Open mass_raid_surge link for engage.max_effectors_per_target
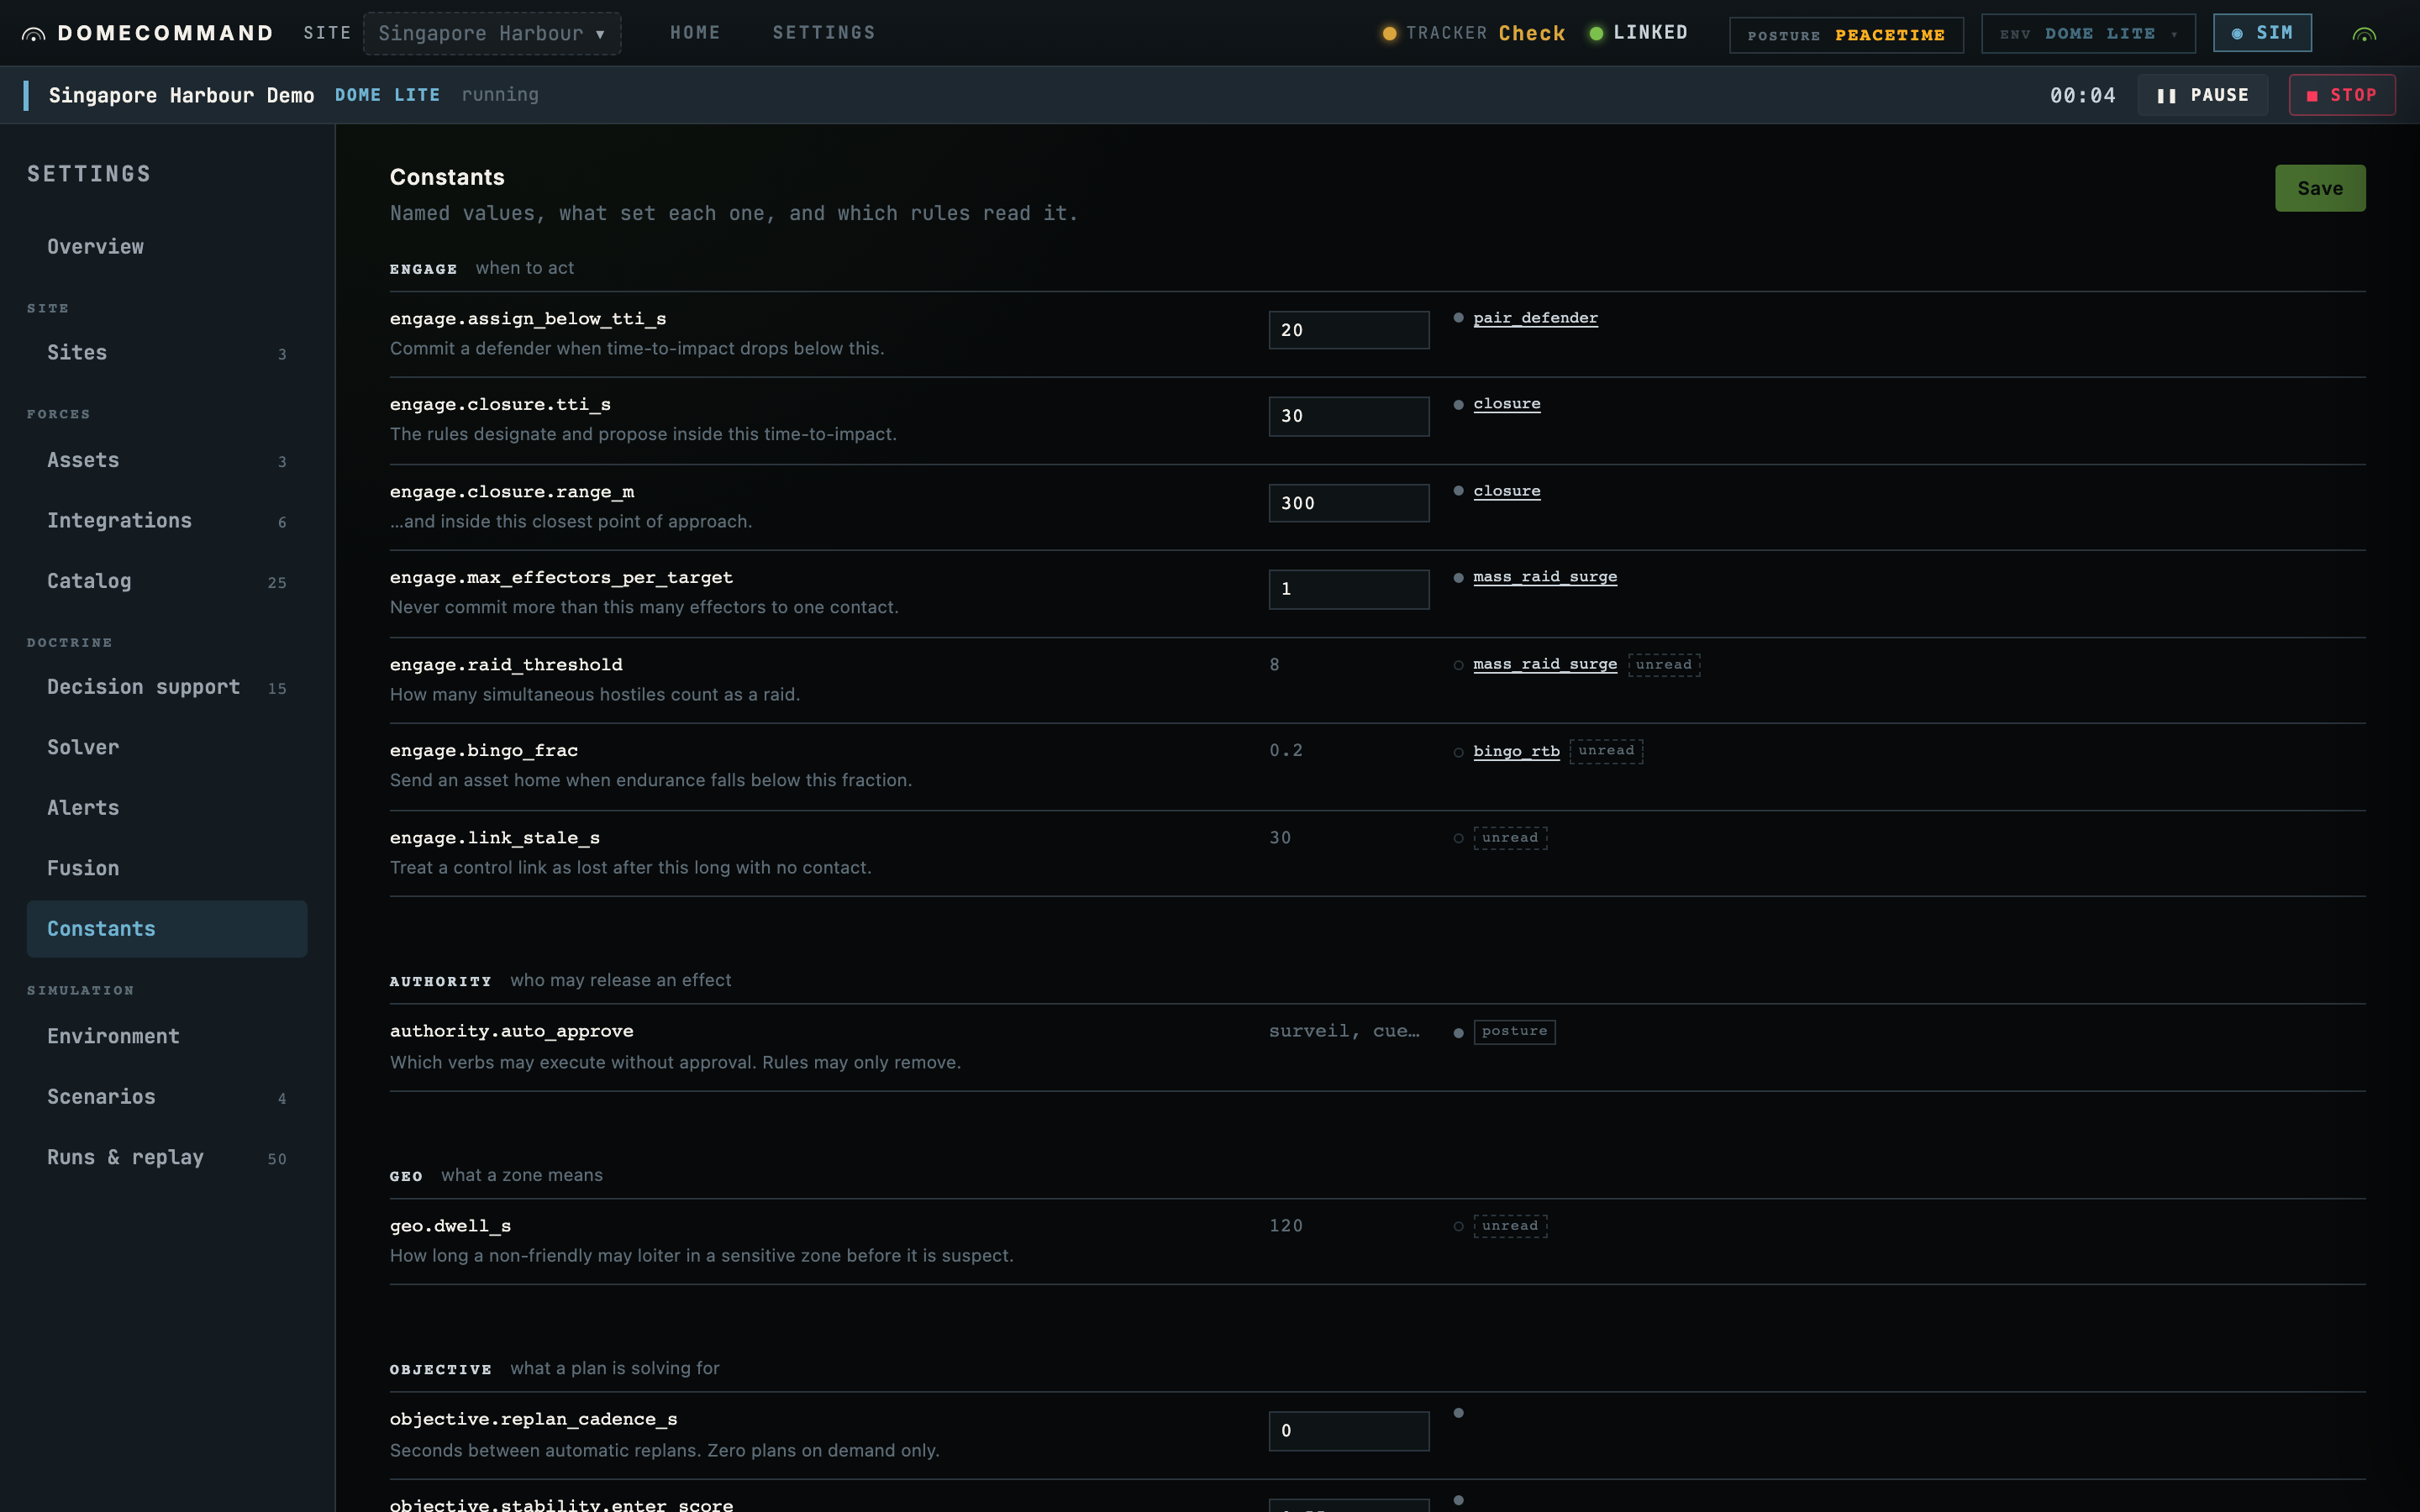 pyautogui.click(x=1545, y=577)
